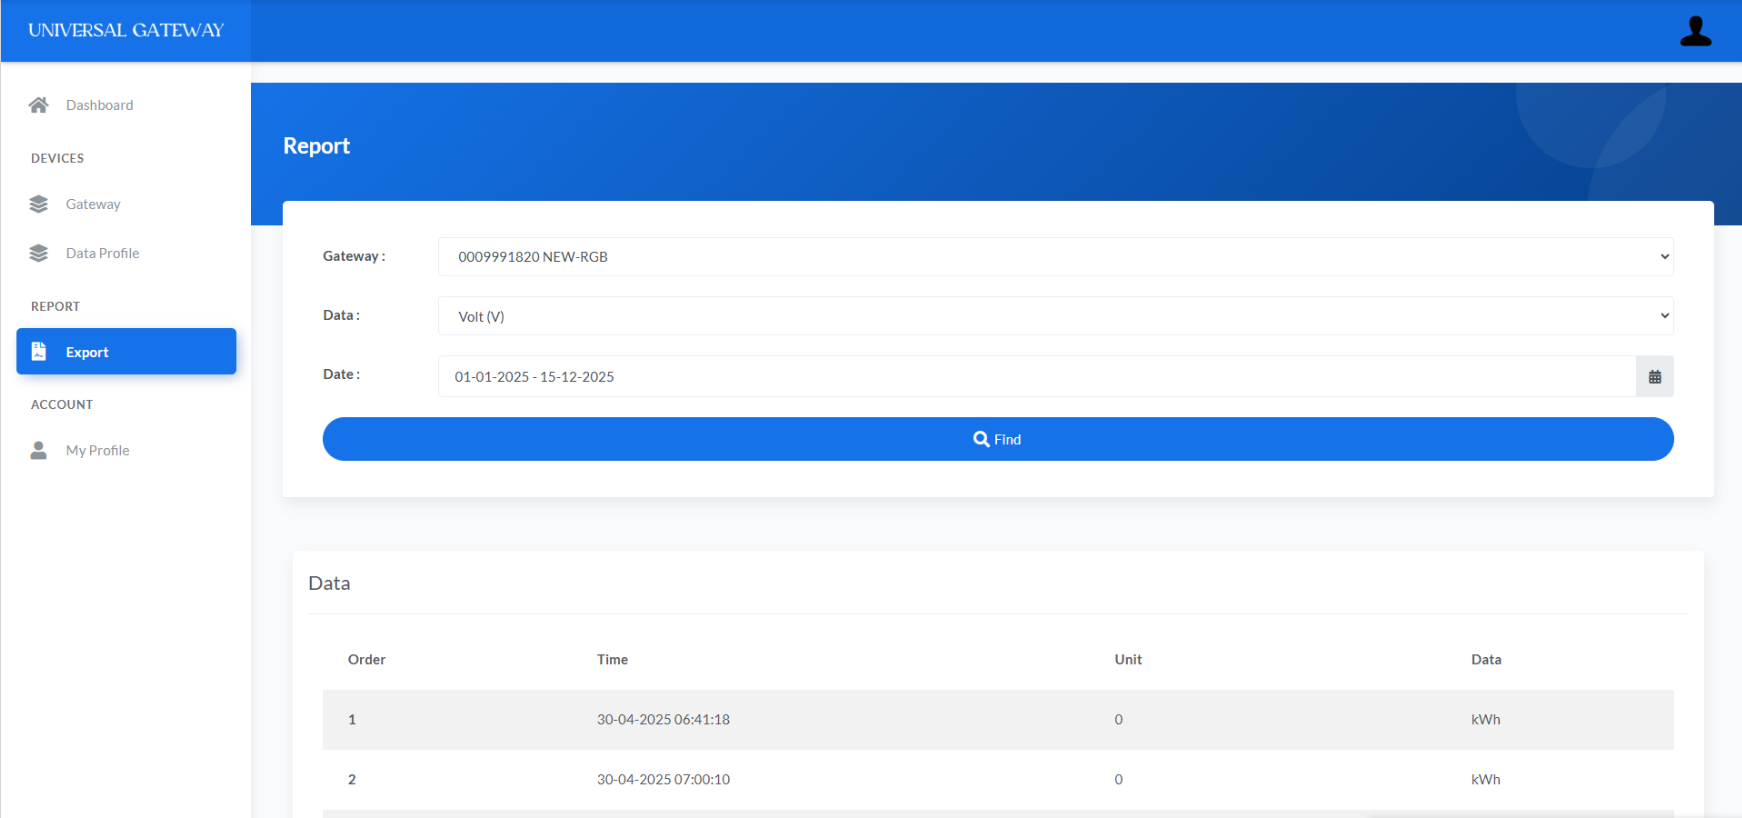This screenshot has height=818, width=1742.
Task: Select the first data row timestamp 06:41:18
Action: 663,719
